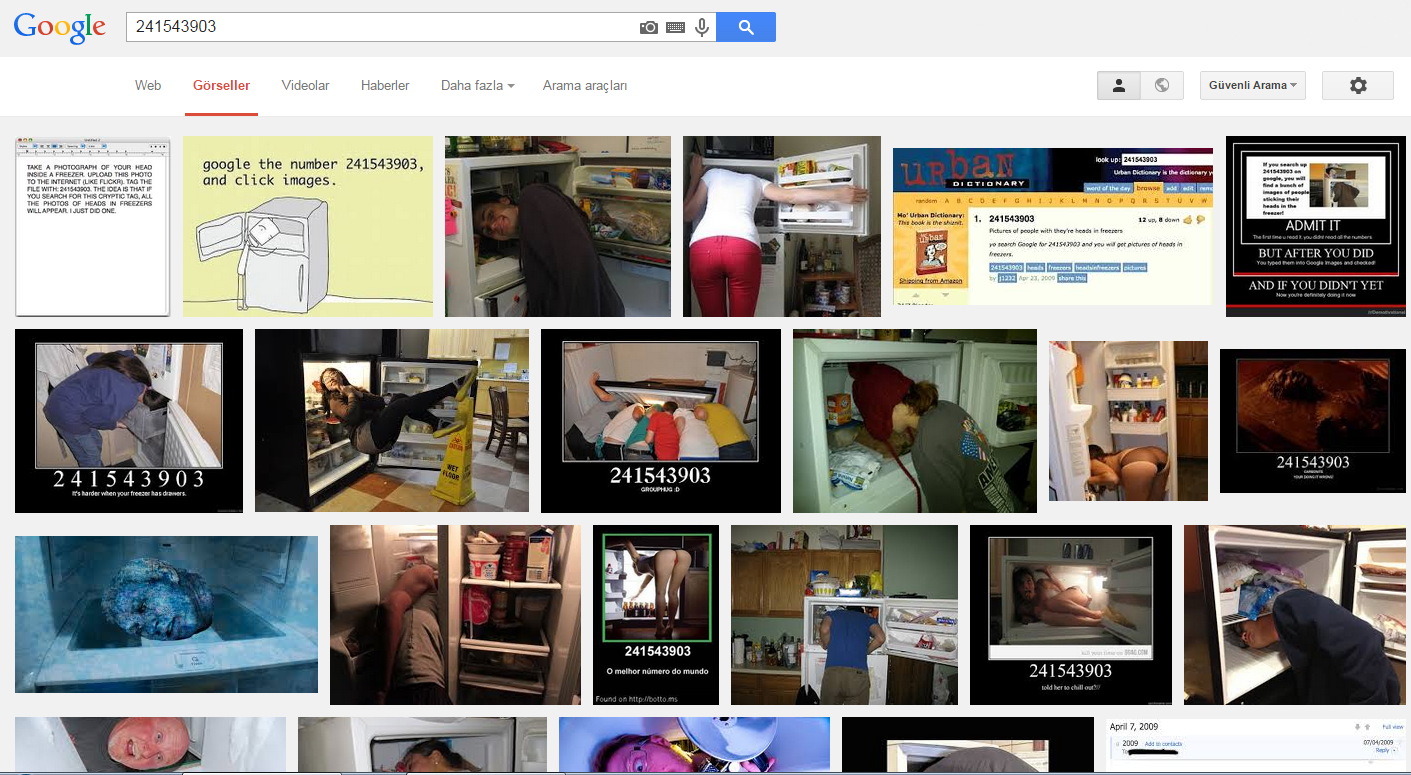Click the search by image camera icon

[x=649, y=28]
